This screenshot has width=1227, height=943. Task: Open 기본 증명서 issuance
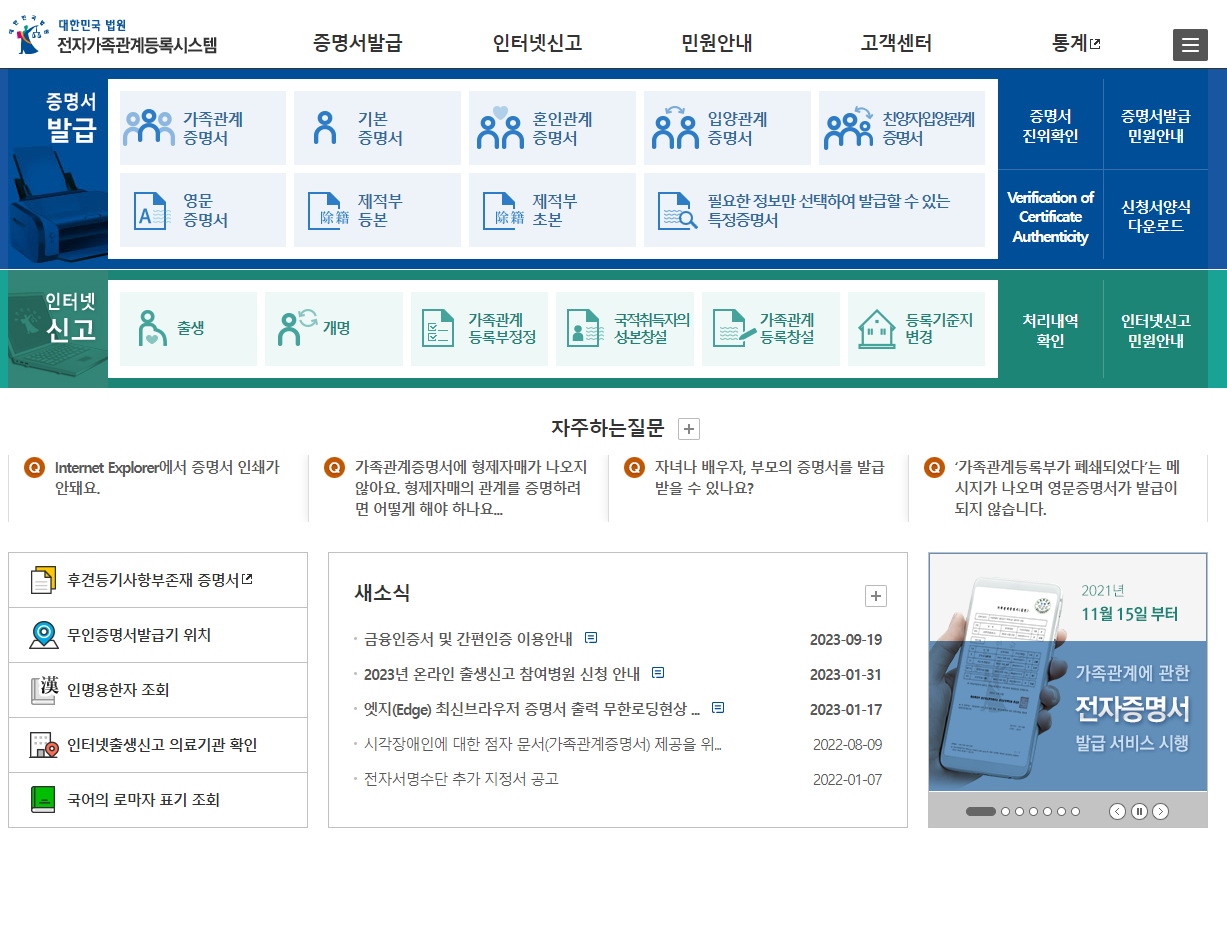click(x=322, y=127)
